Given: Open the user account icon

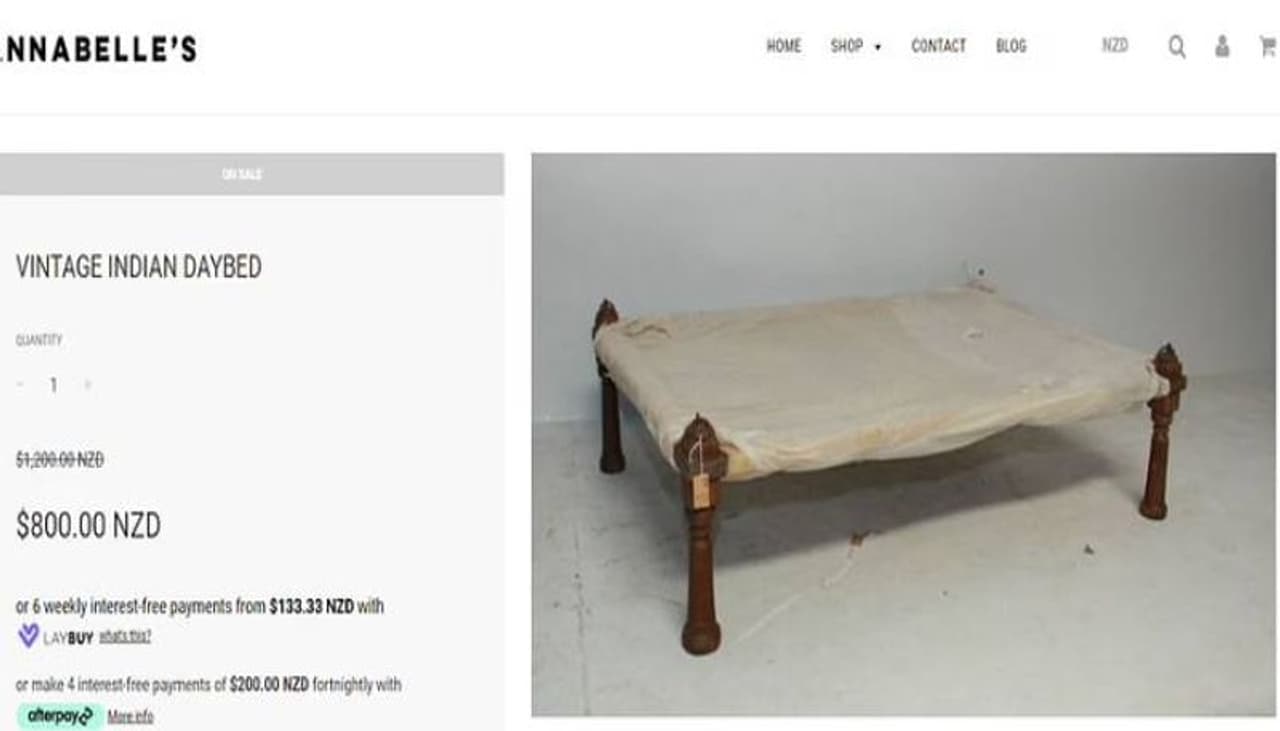Looking at the screenshot, I should tap(1222, 46).
